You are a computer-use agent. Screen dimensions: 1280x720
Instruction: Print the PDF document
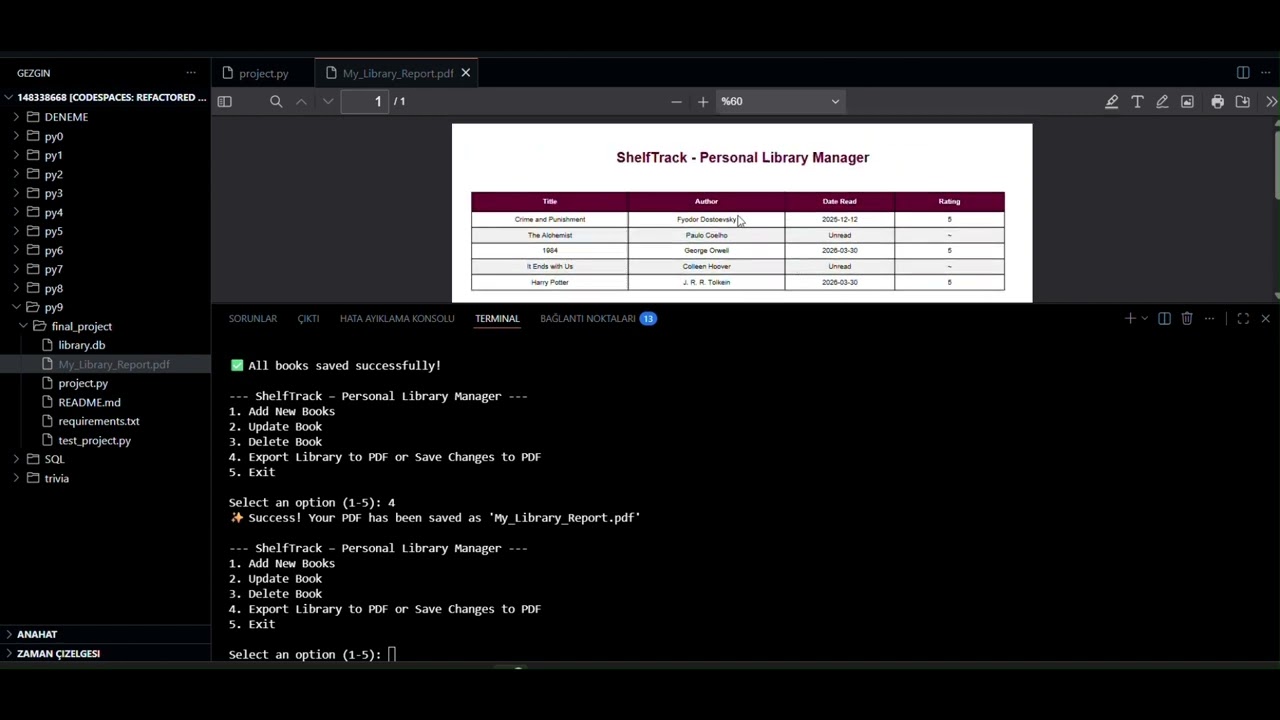coord(1217,101)
